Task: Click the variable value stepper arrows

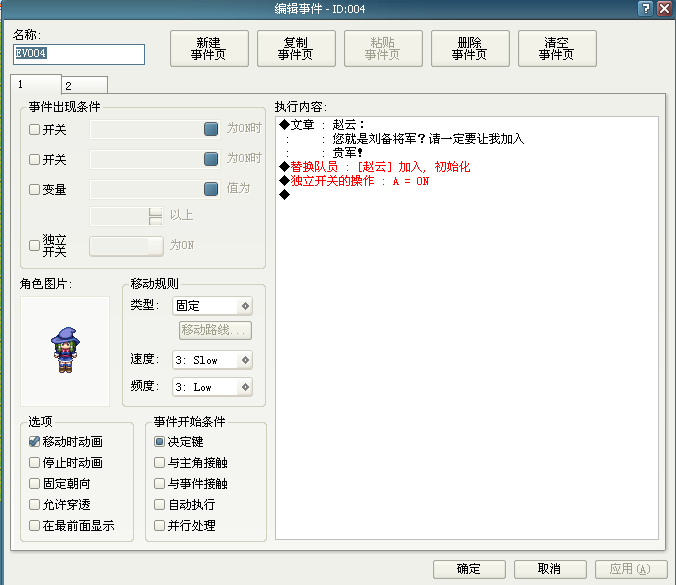Action: click(155, 216)
